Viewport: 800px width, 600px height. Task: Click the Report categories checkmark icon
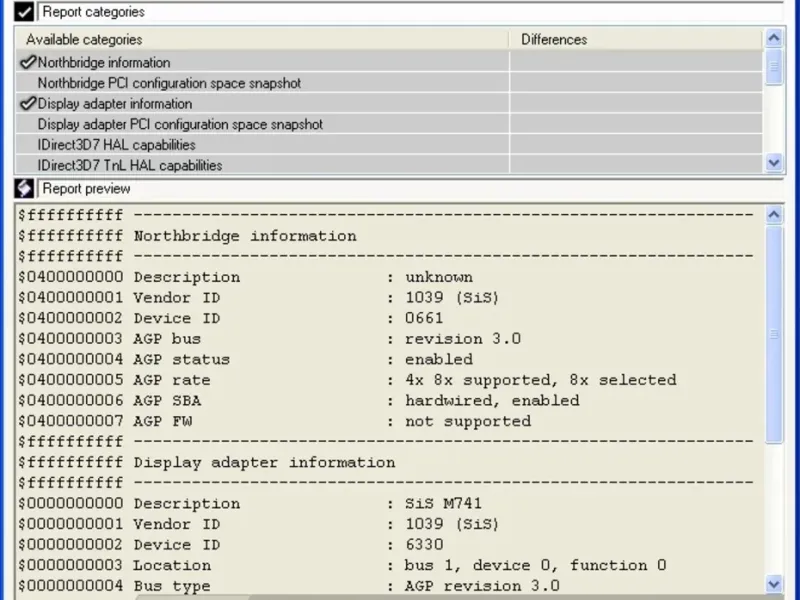point(24,12)
